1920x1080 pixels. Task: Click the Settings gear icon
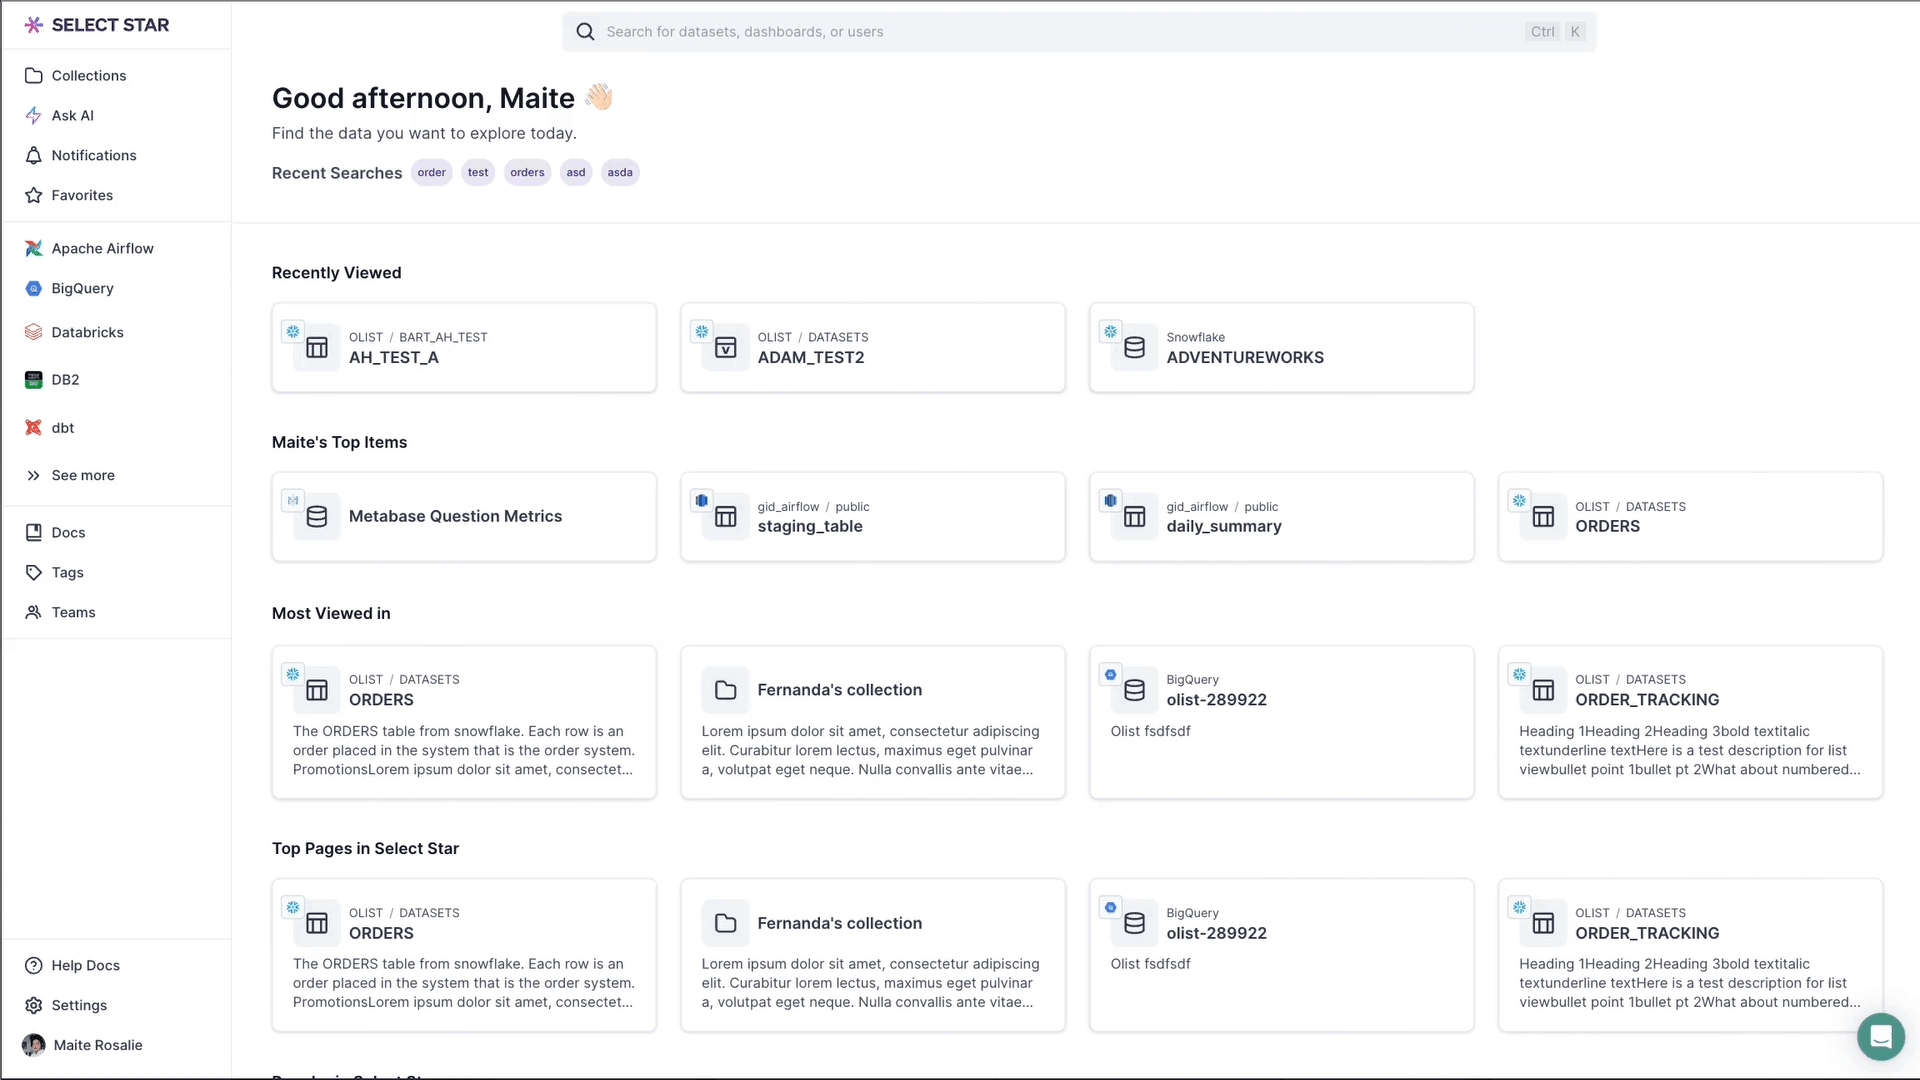pyautogui.click(x=34, y=1006)
